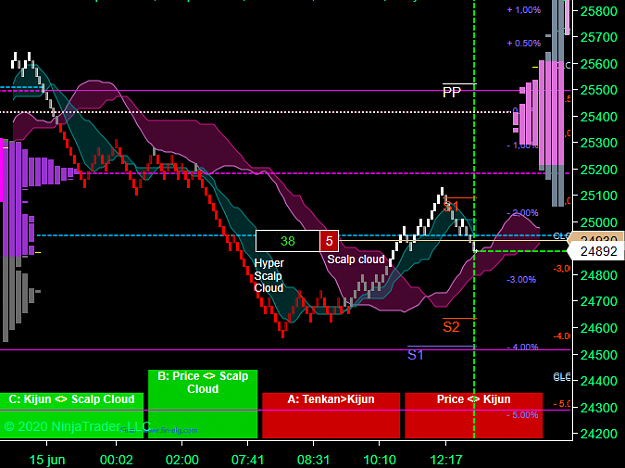Click the '15 jun' date label on time axis
This screenshot has width=625, height=468.
coord(47,460)
